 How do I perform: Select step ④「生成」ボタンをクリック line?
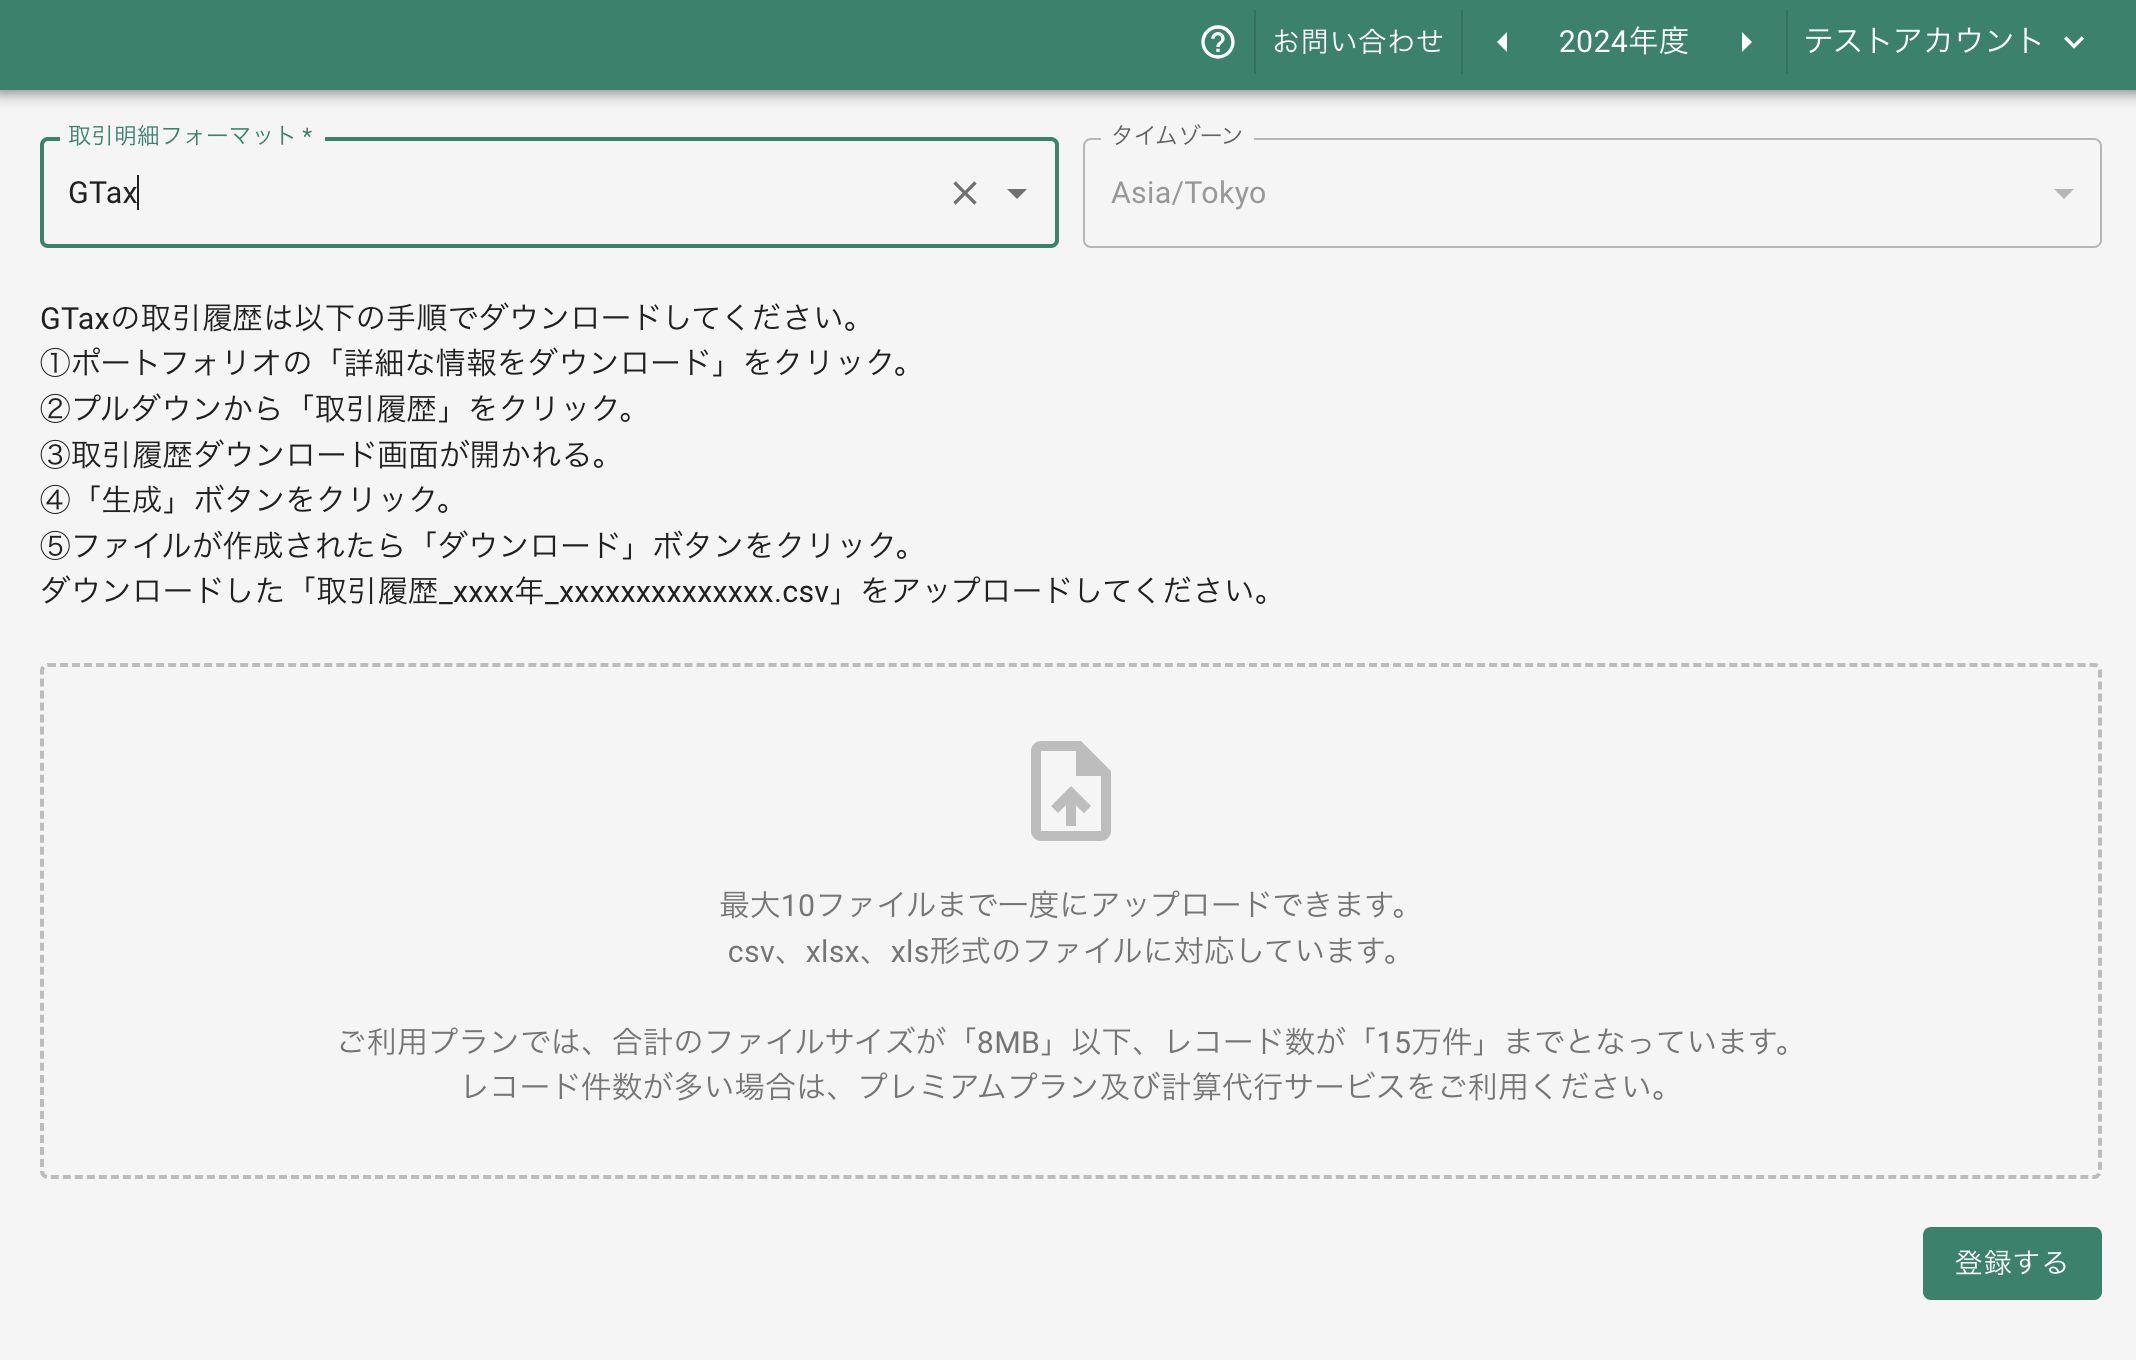(x=248, y=499)
